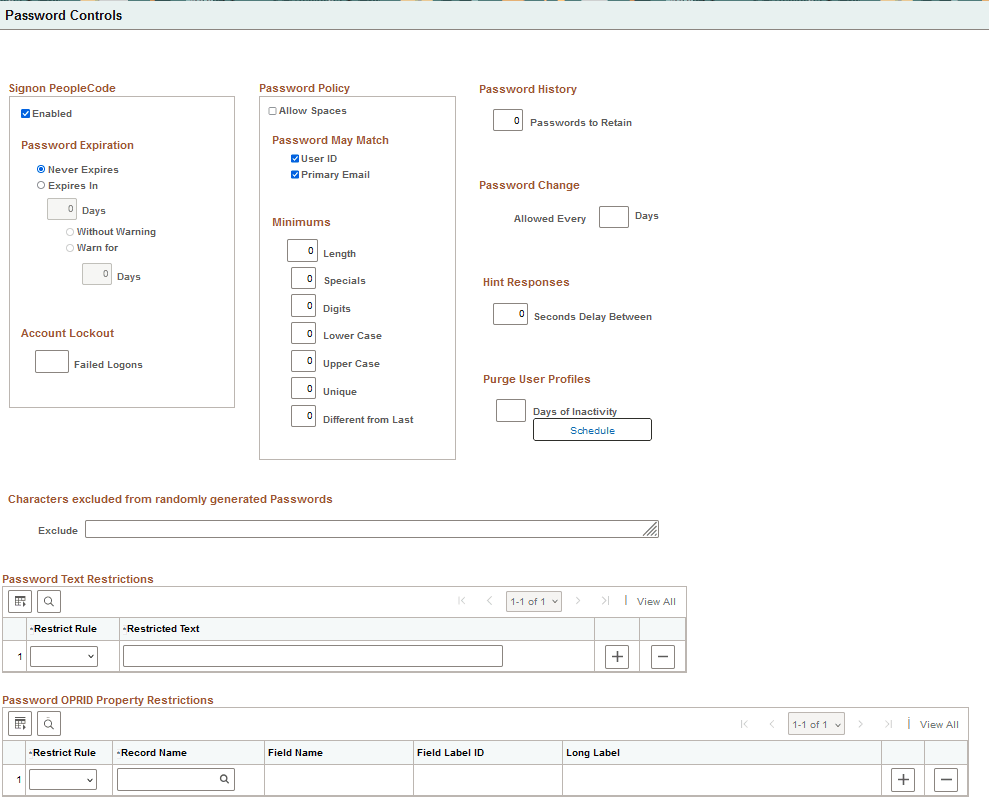This screenshot has width=989, height=804.
Task: Click the Schedule button under Purge User Profiles
Action: click(x=592, y=429)
